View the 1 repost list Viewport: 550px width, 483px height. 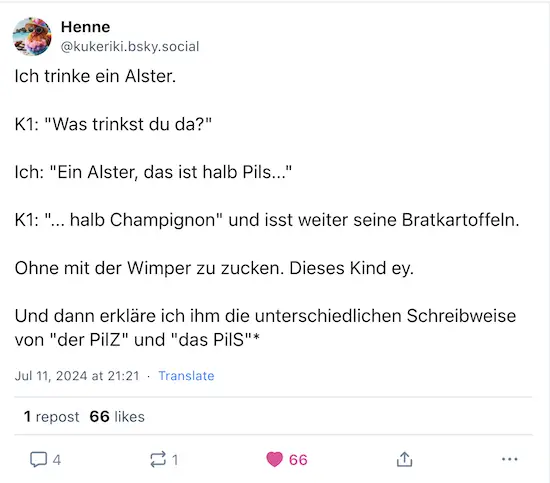coord(51,417)
